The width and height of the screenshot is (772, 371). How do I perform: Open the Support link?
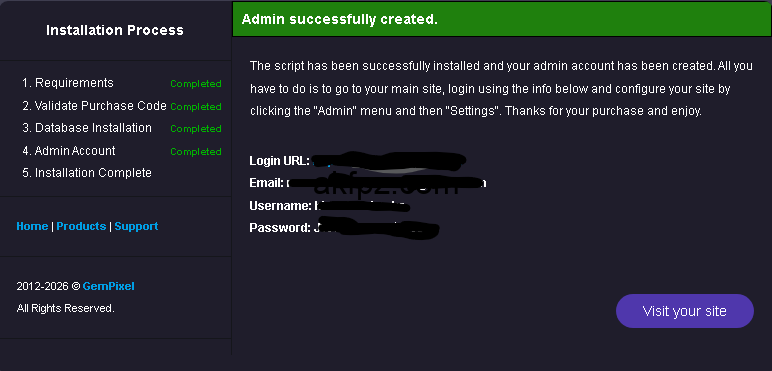(136, 226)
